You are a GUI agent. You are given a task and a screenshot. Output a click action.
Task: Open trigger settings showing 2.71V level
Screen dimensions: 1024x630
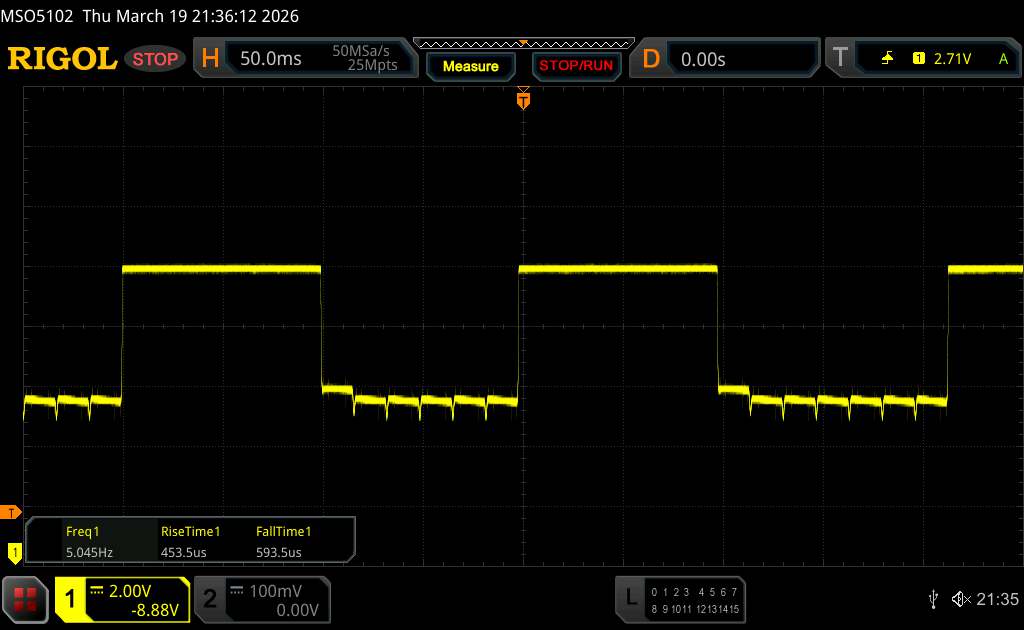tap(950, 59)
